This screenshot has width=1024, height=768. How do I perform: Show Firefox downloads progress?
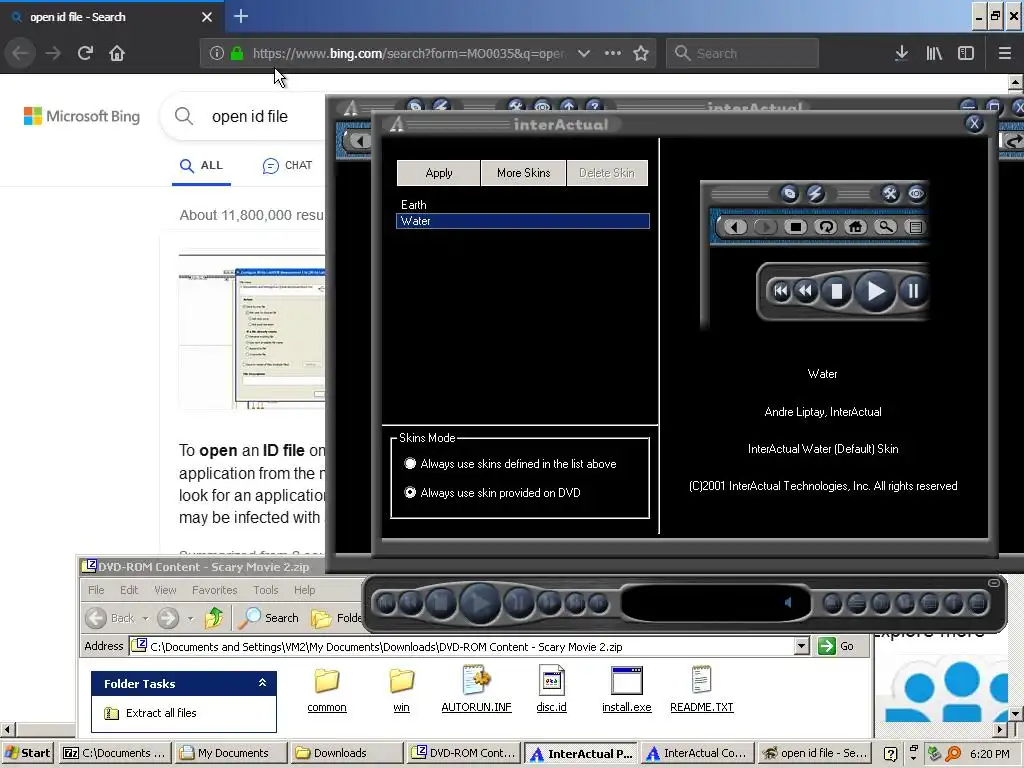tap(901, 53)
